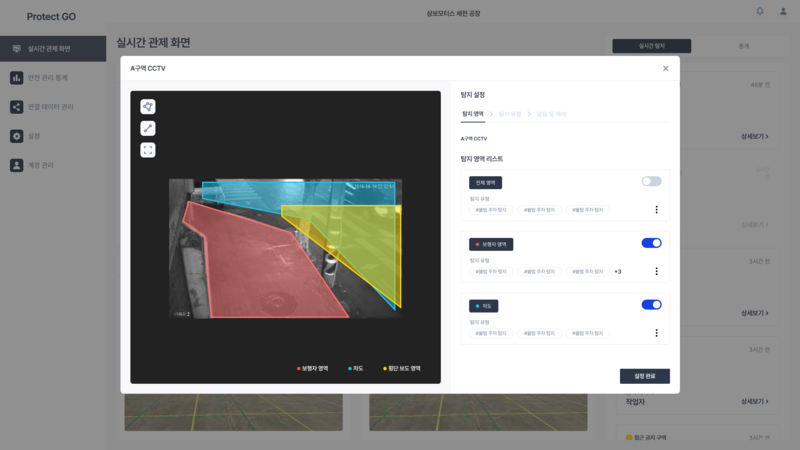Go to the 알림 및 제어 step tab
Screen dimensions: 800x450
(551, 114)
